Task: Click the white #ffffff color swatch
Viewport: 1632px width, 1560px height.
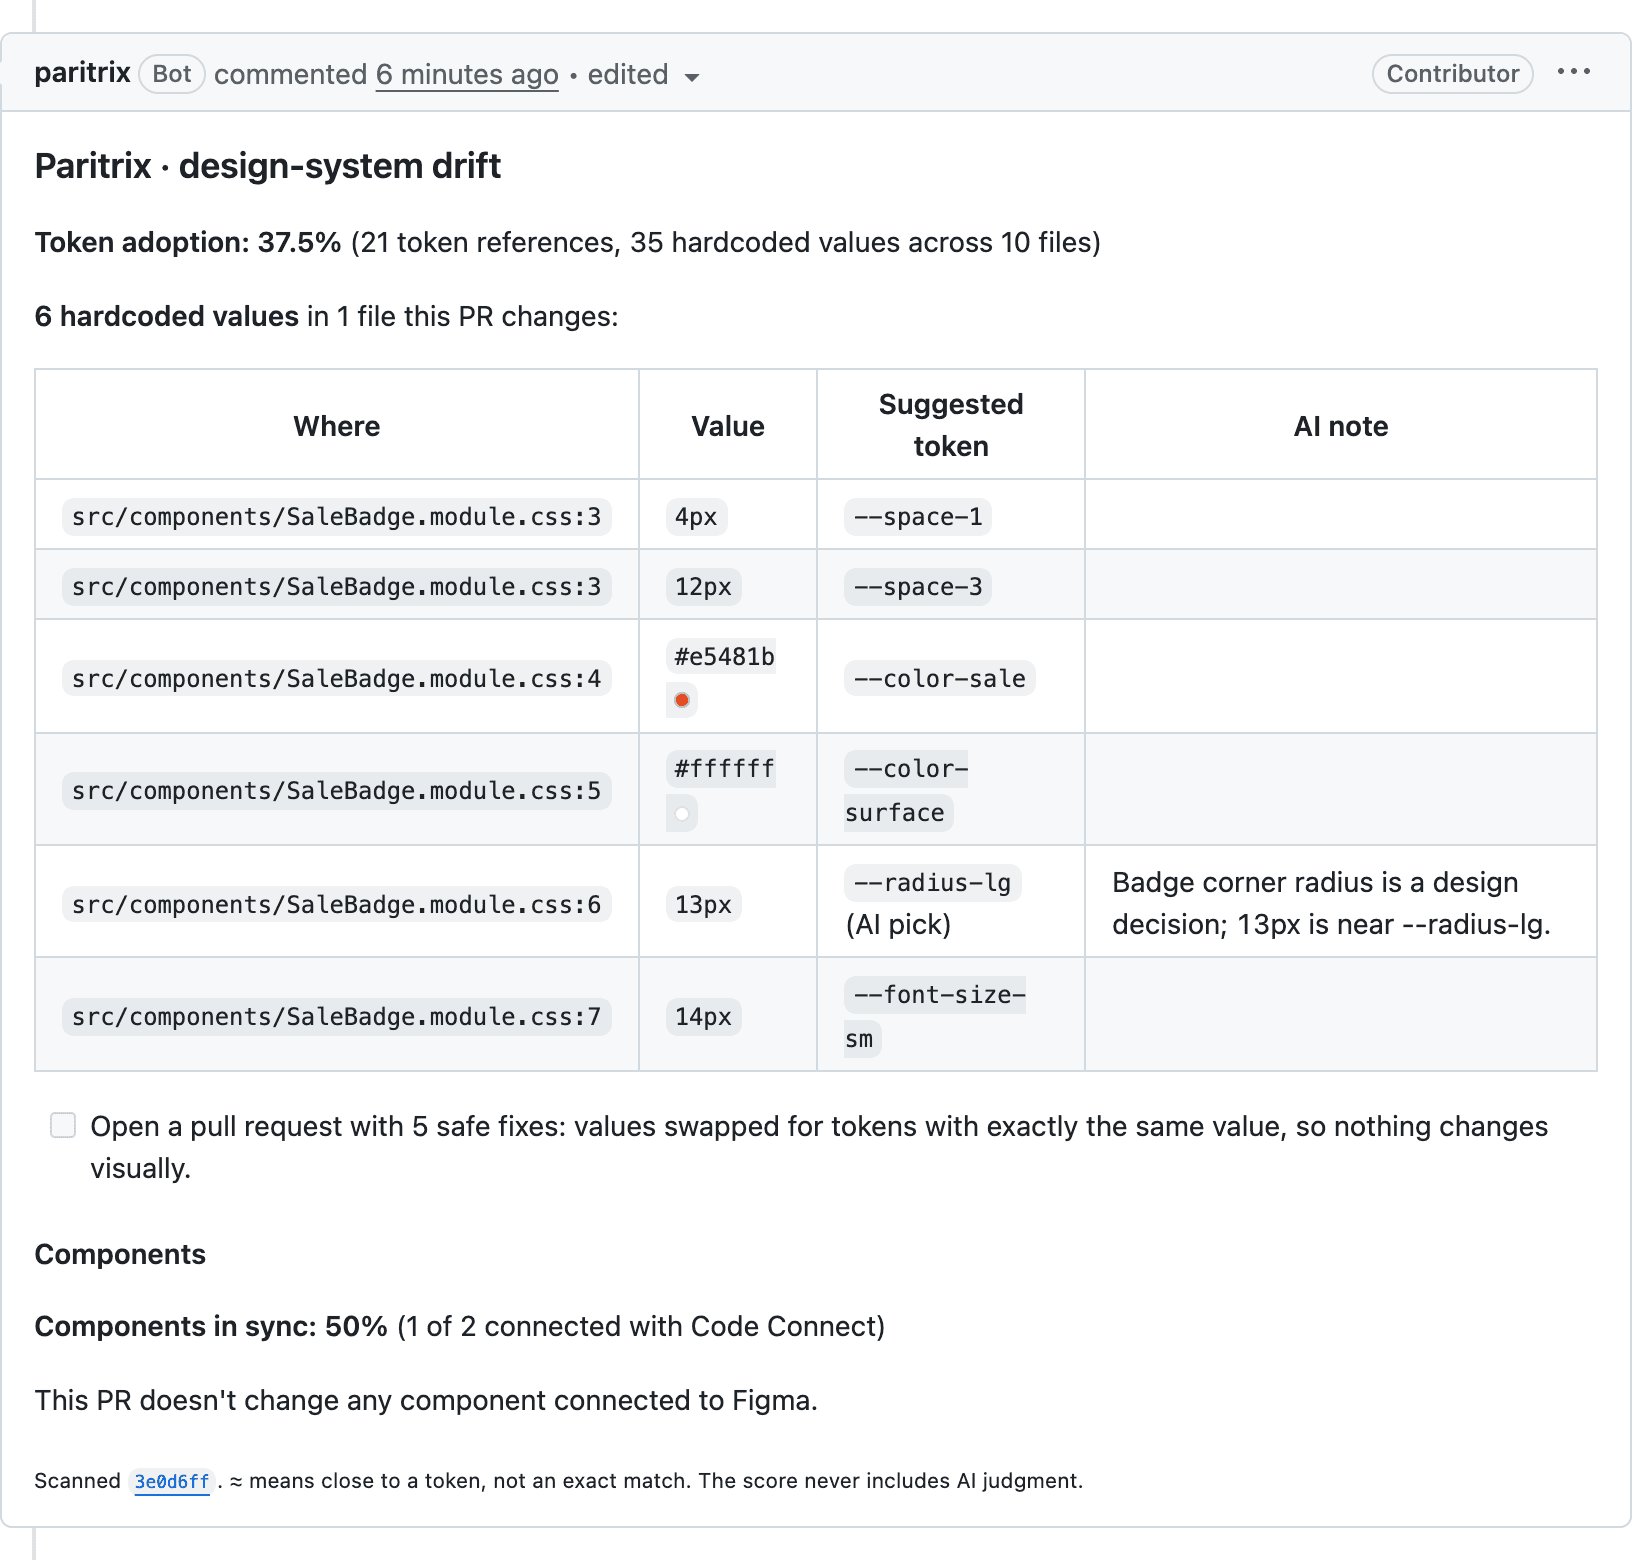Action: pyautogui.click(x=682, y=814)
